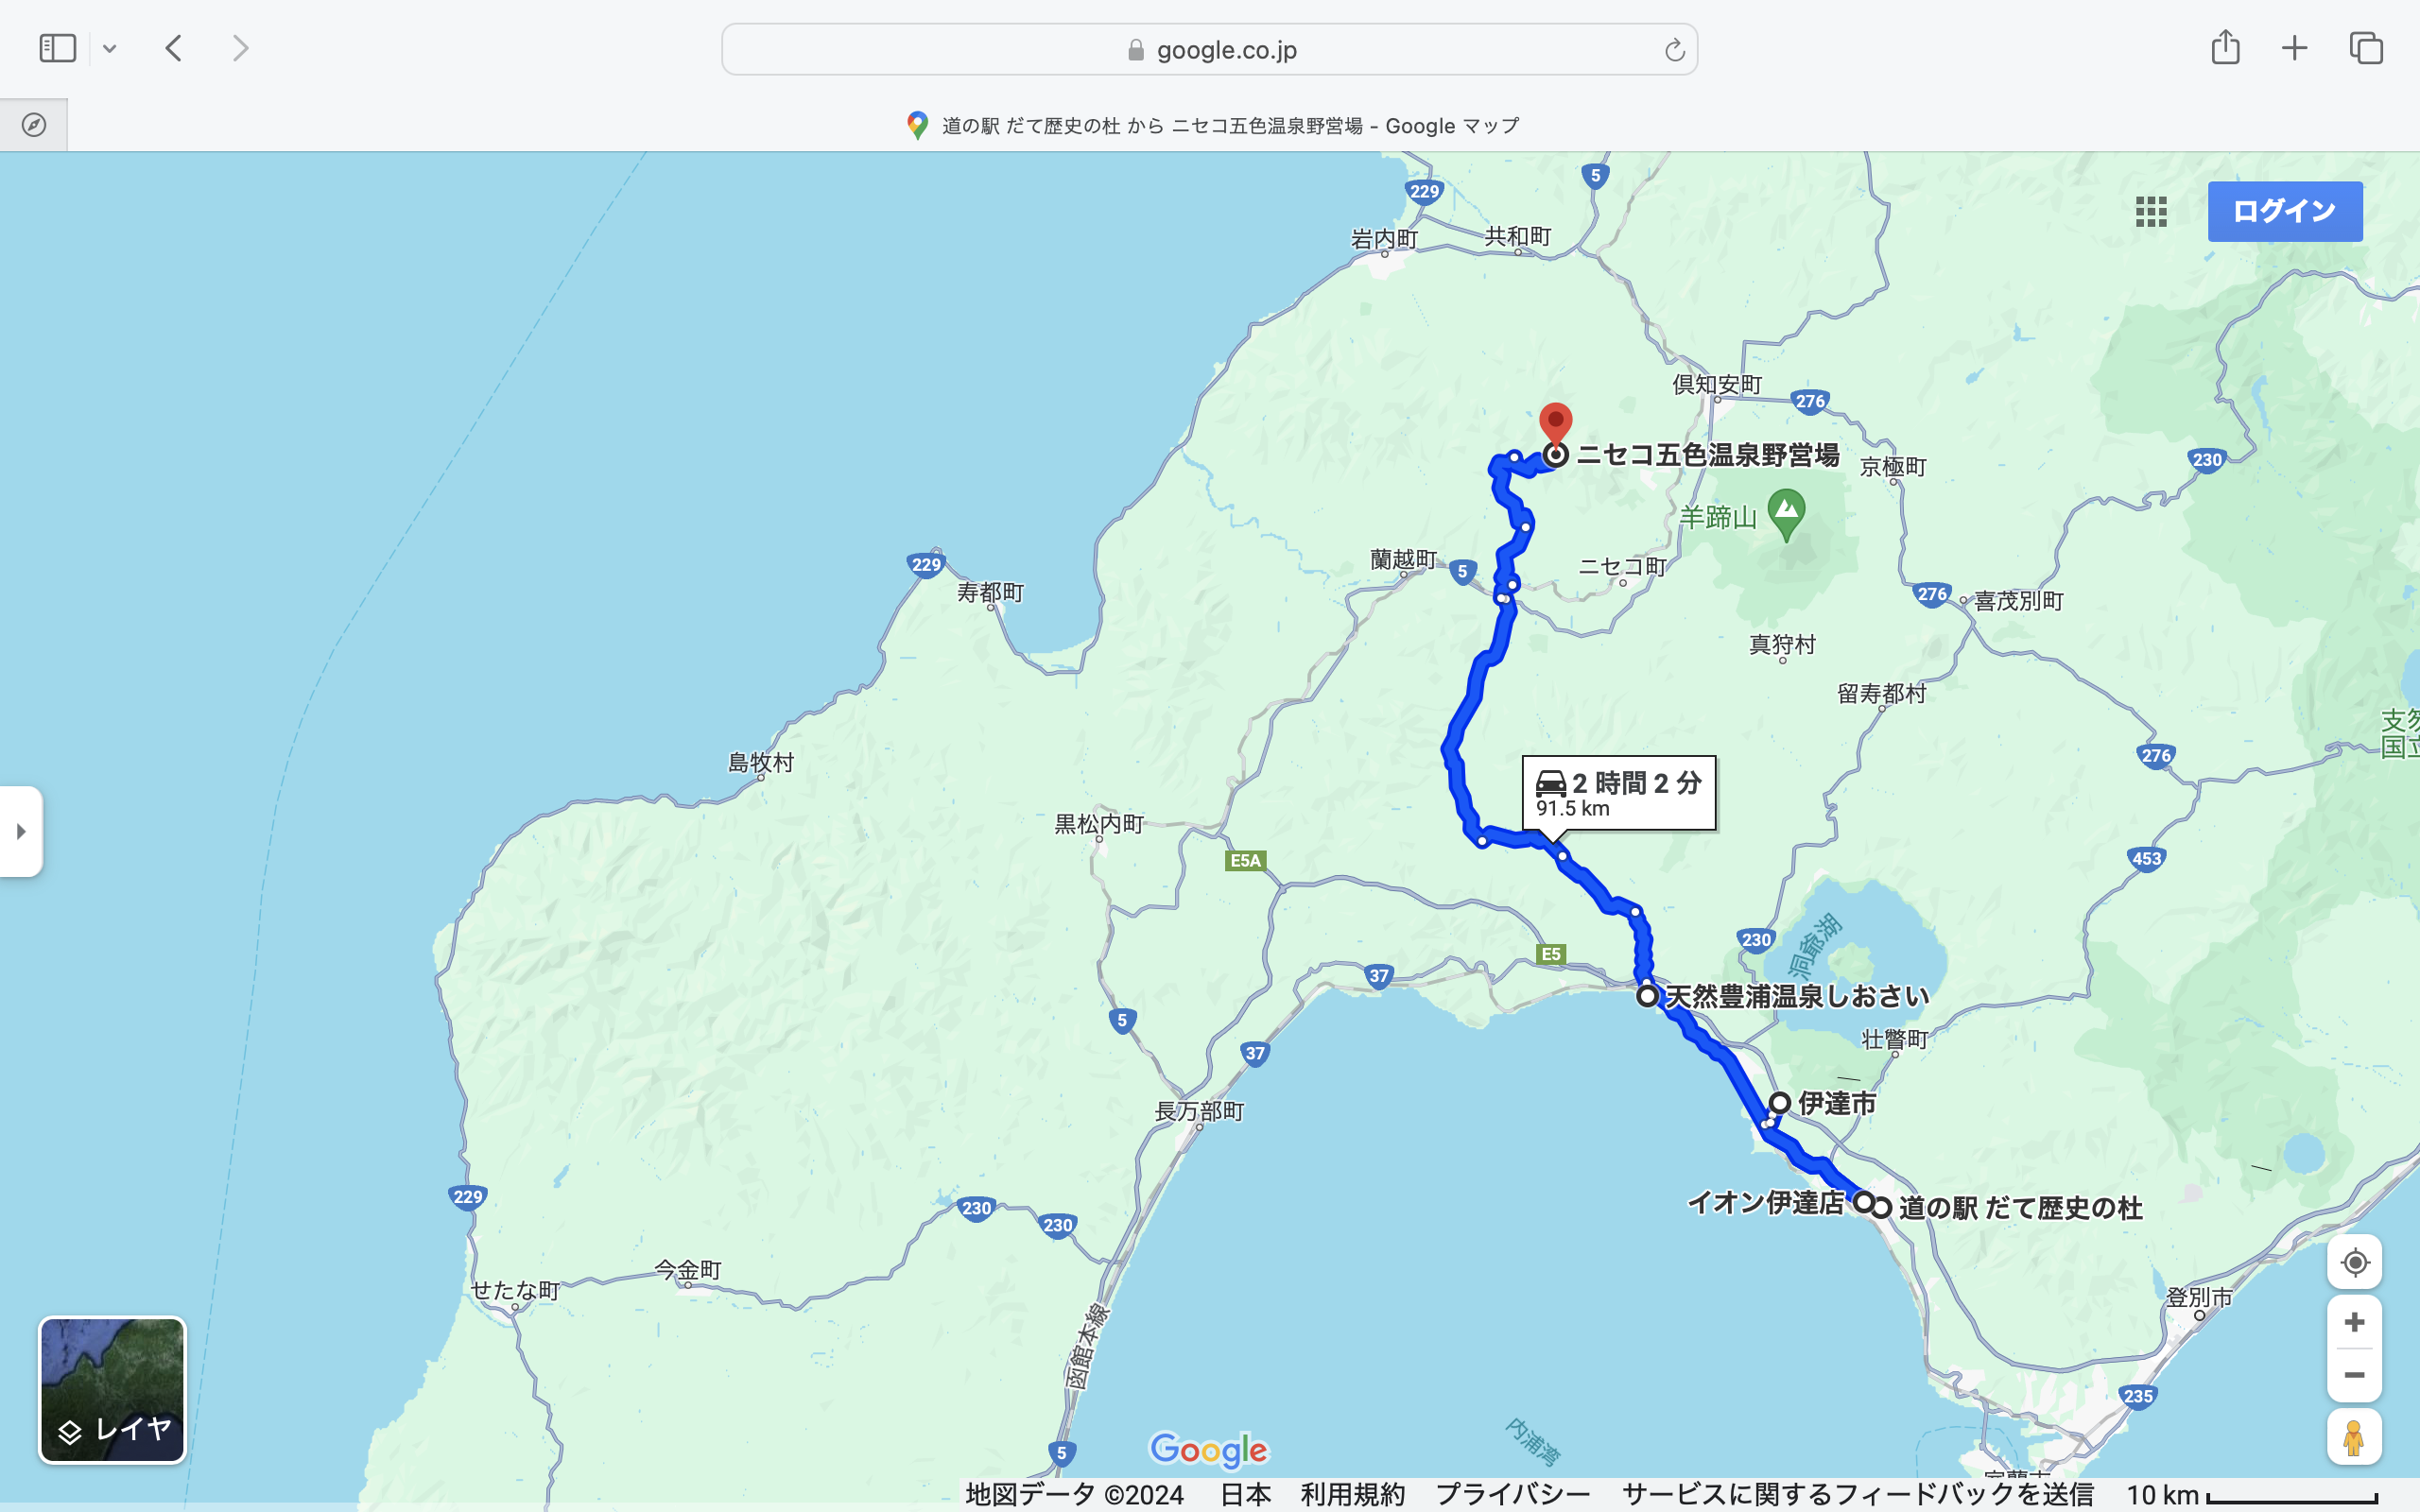Click the Google apps grid icon
The height and width of the screenshot is (1512, 2420).
[2150, 211]
